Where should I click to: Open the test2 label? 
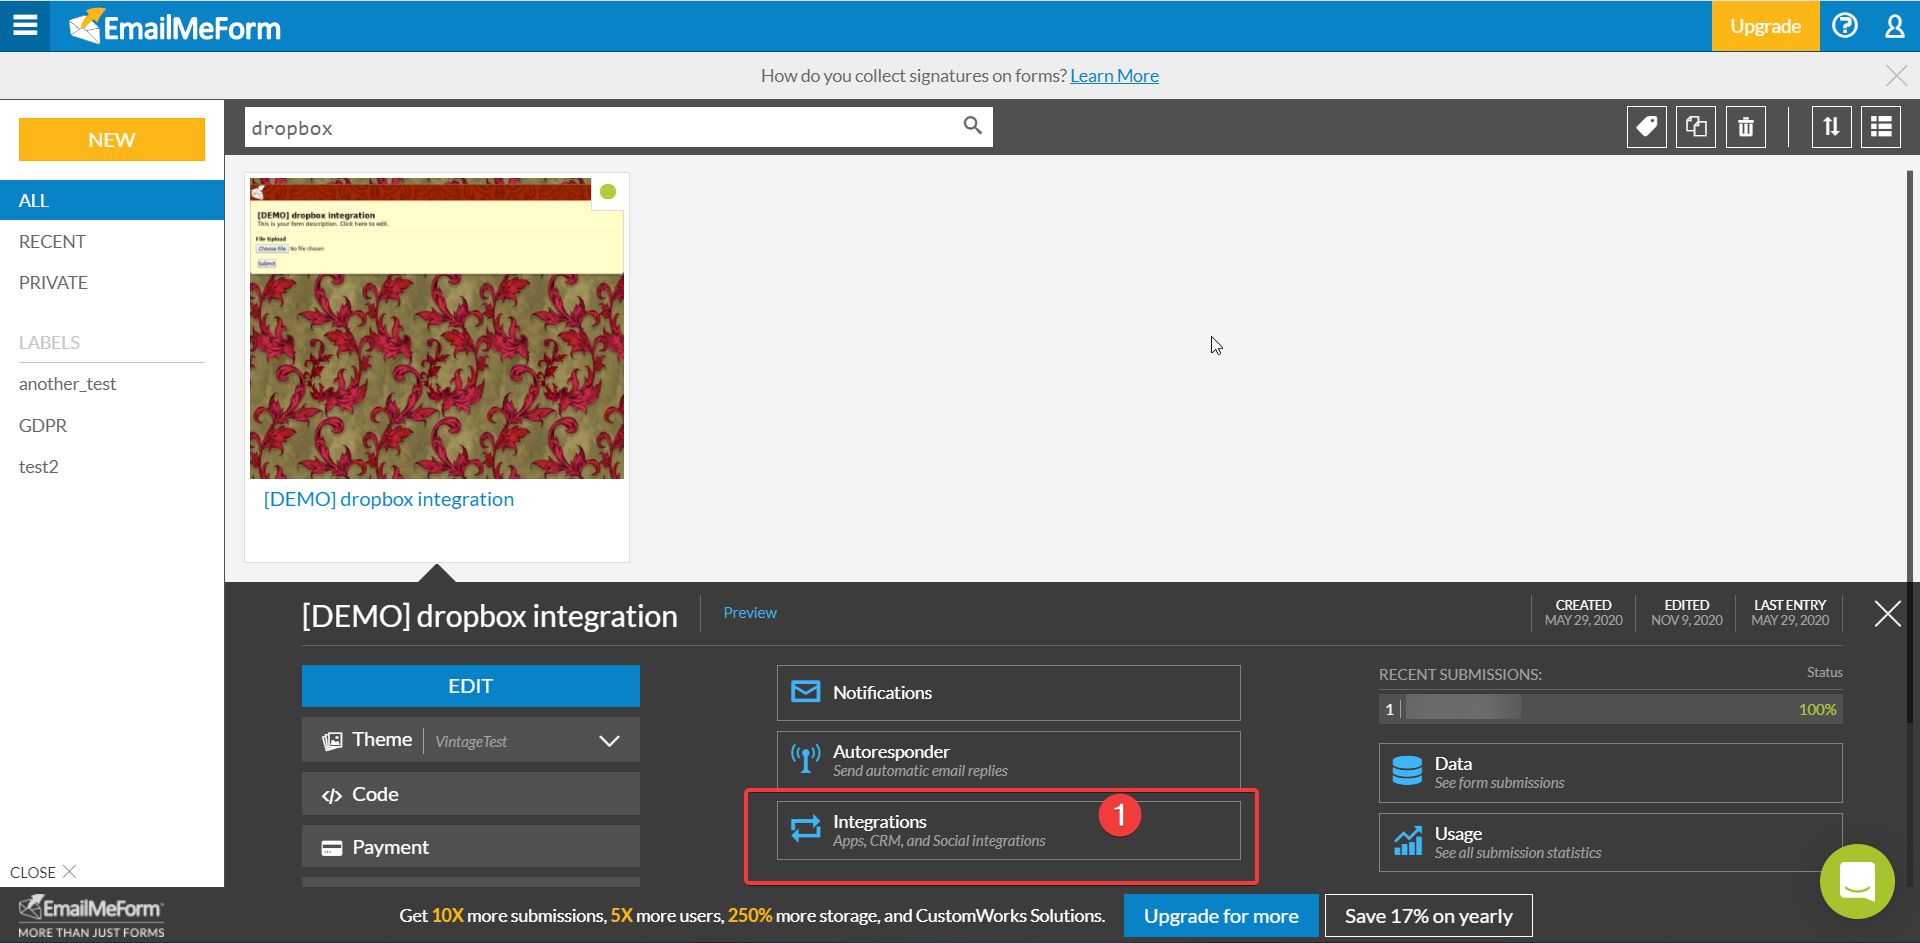(39, 466)
